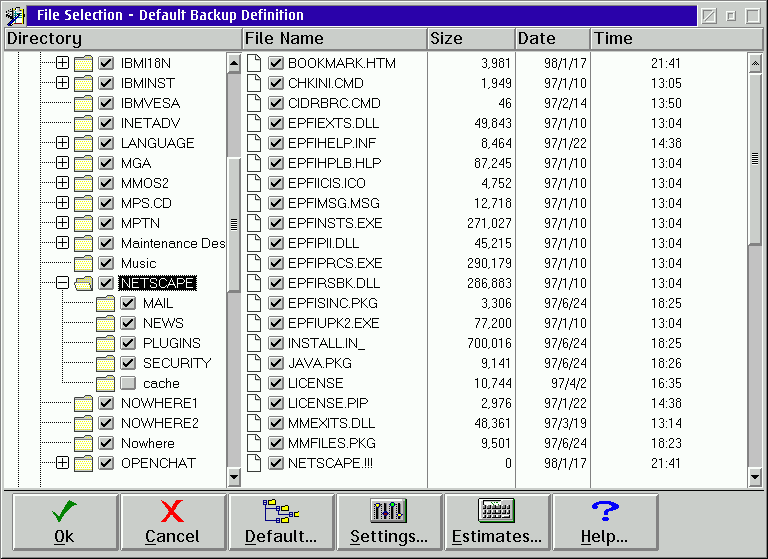Open the Settings... dialog

tap(389, 522)
